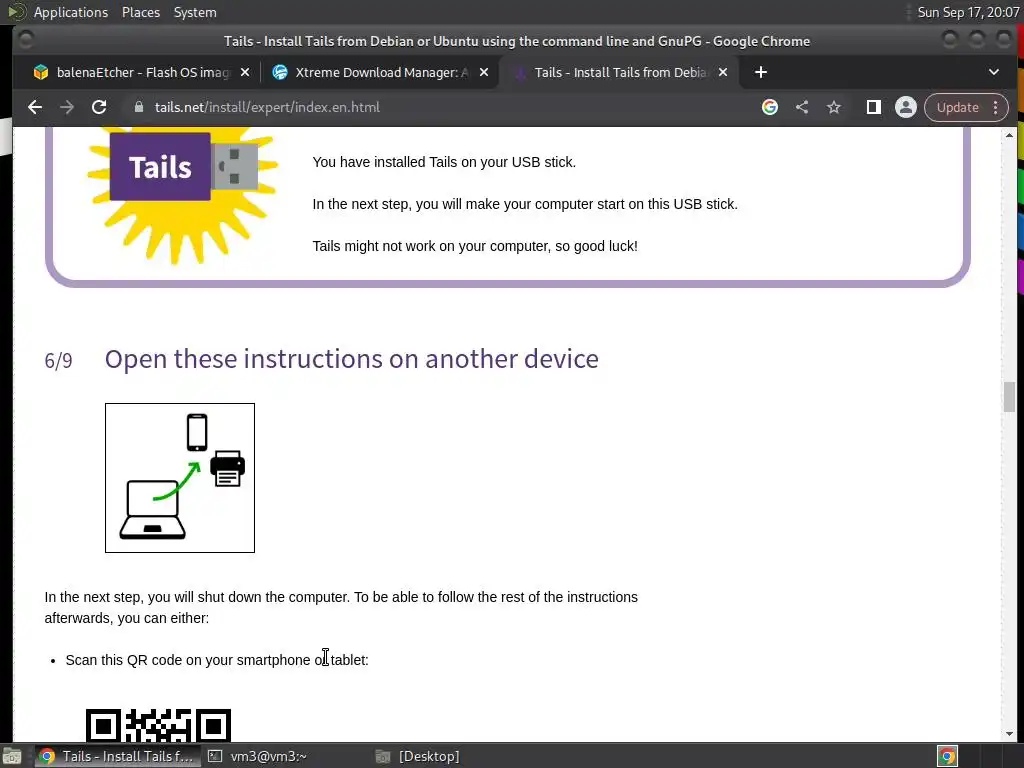Click the site padlock icon
Screen dimensions: 1024x768
[138, 107]
